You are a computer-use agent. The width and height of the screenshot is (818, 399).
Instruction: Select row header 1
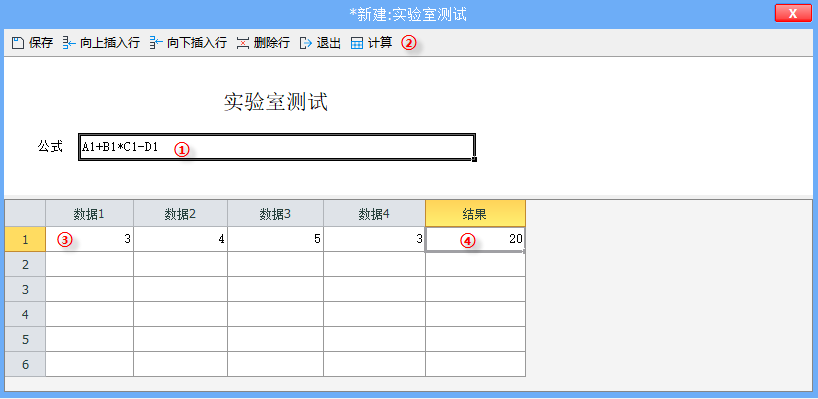coord(25,239)
